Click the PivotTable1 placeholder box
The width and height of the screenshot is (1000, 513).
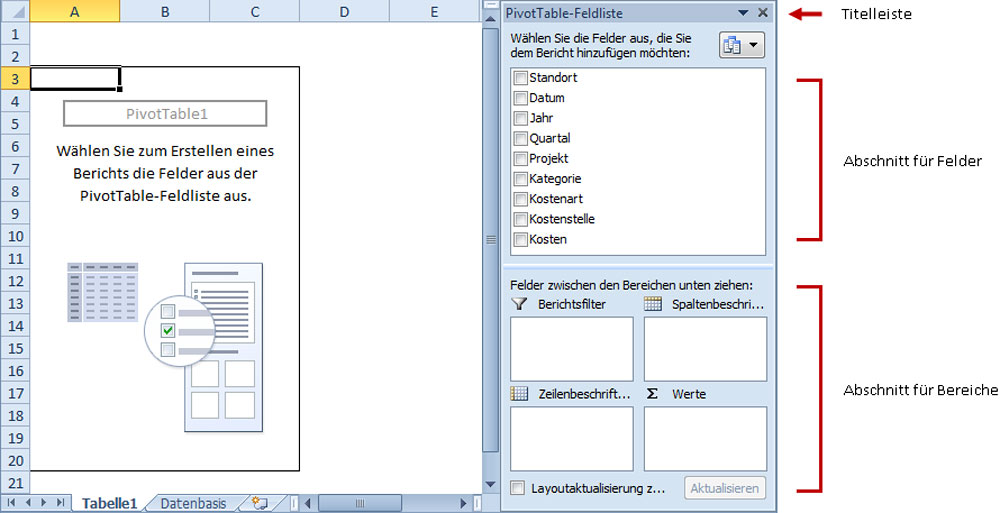pyautogui.click(x=166, y=114)
